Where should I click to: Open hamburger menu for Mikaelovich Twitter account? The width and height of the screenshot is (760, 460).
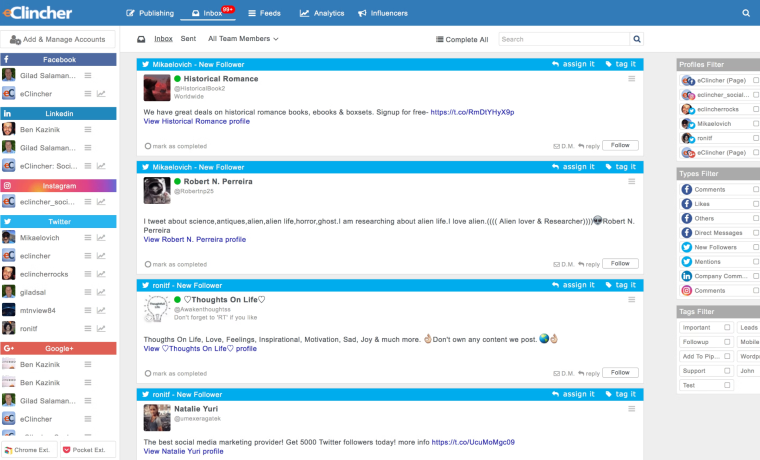tap(88, 238)
